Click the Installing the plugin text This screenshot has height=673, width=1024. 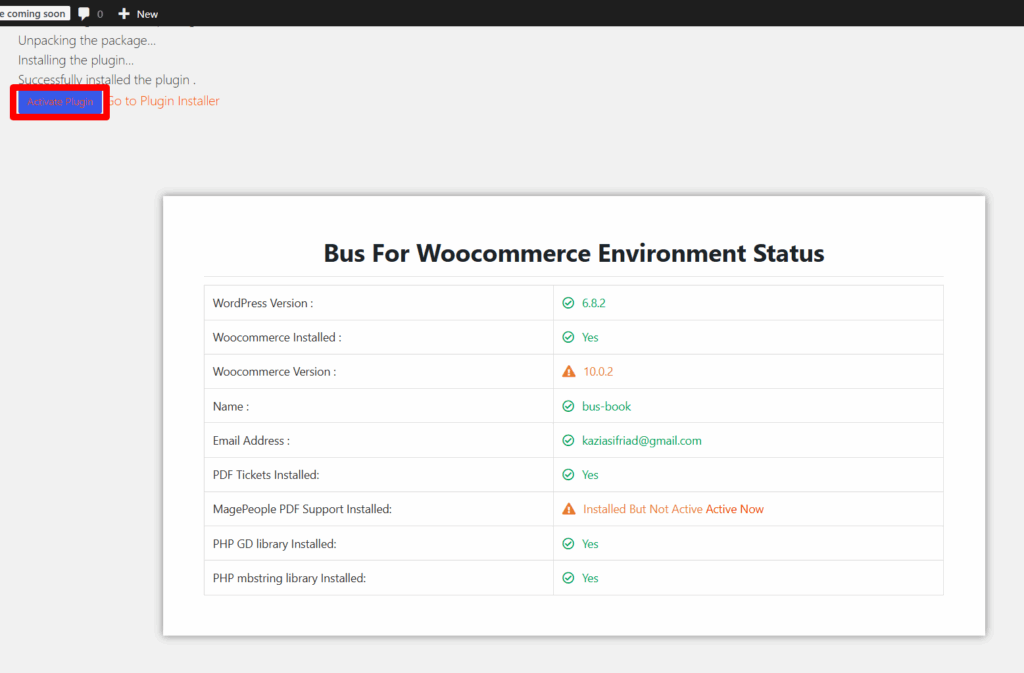pos(76,60)
